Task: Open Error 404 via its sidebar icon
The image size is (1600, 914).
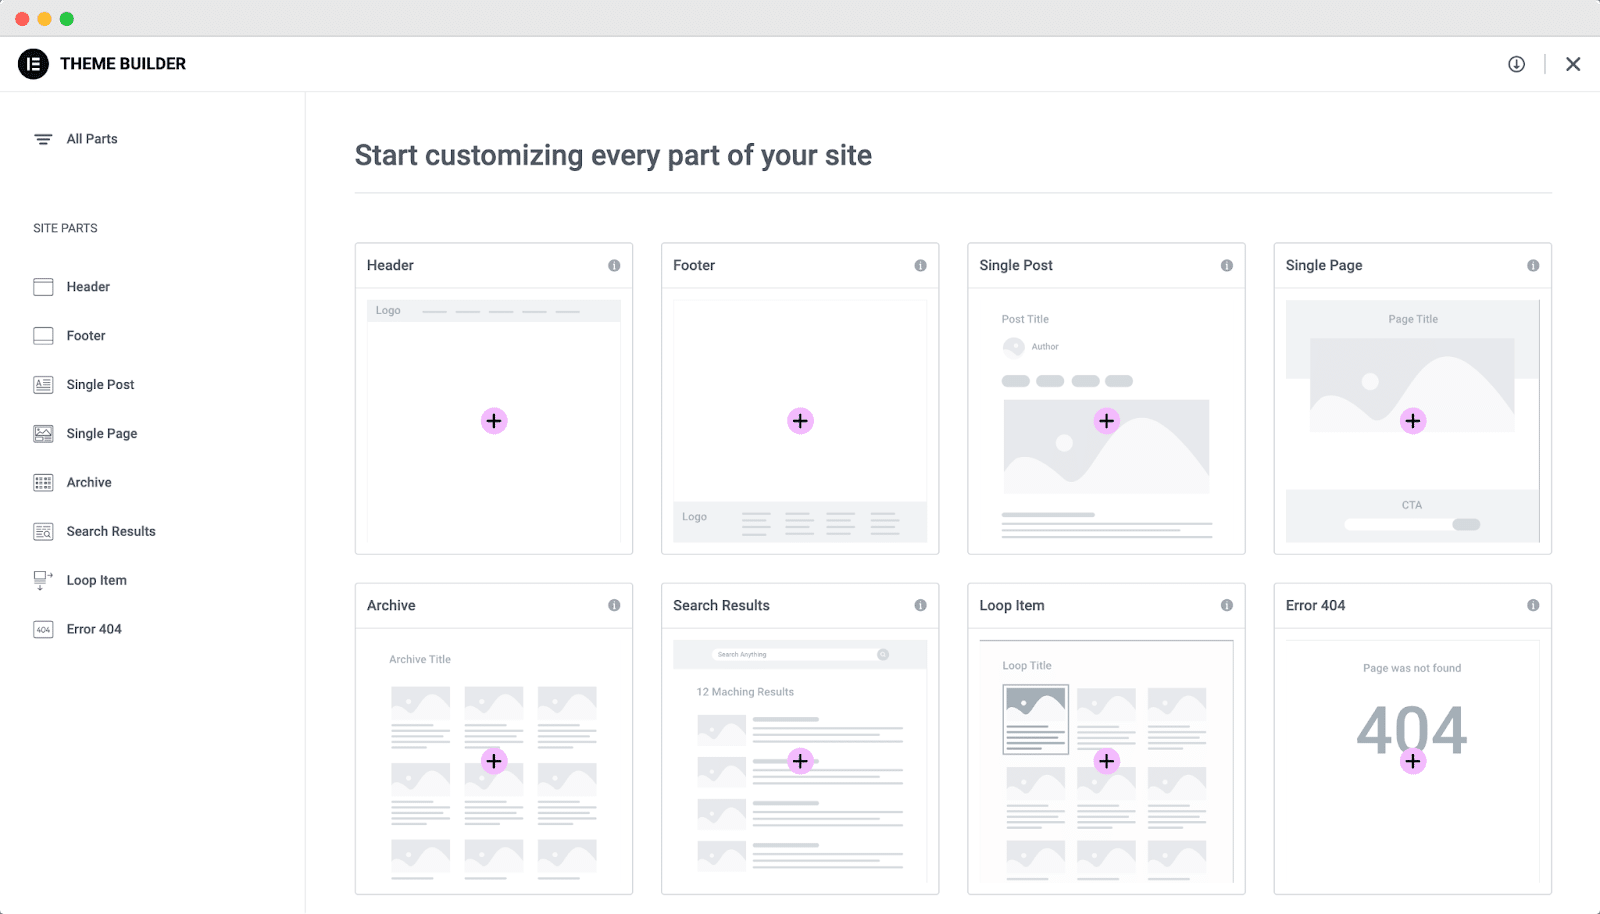Action: (43, 629)
